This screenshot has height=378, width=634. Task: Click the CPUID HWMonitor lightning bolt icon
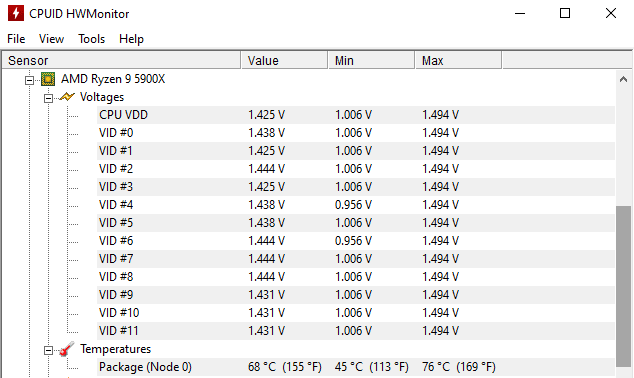[16, 13]
